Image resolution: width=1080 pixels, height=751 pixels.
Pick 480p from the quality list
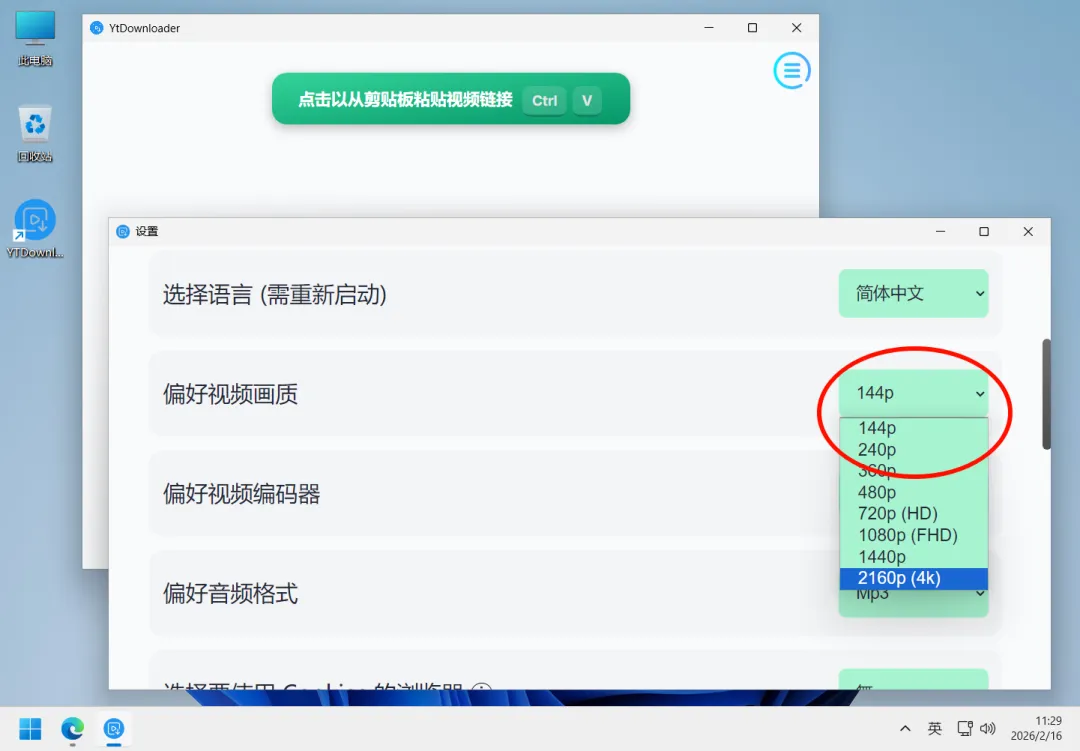[x=877, y=492]
